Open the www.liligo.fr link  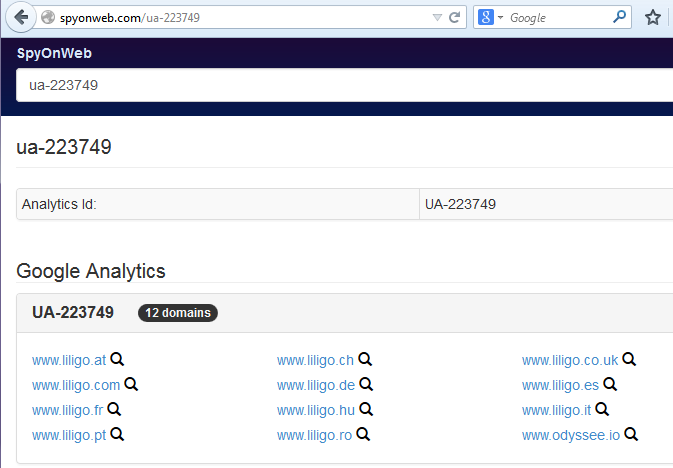[x=67, y=410]
